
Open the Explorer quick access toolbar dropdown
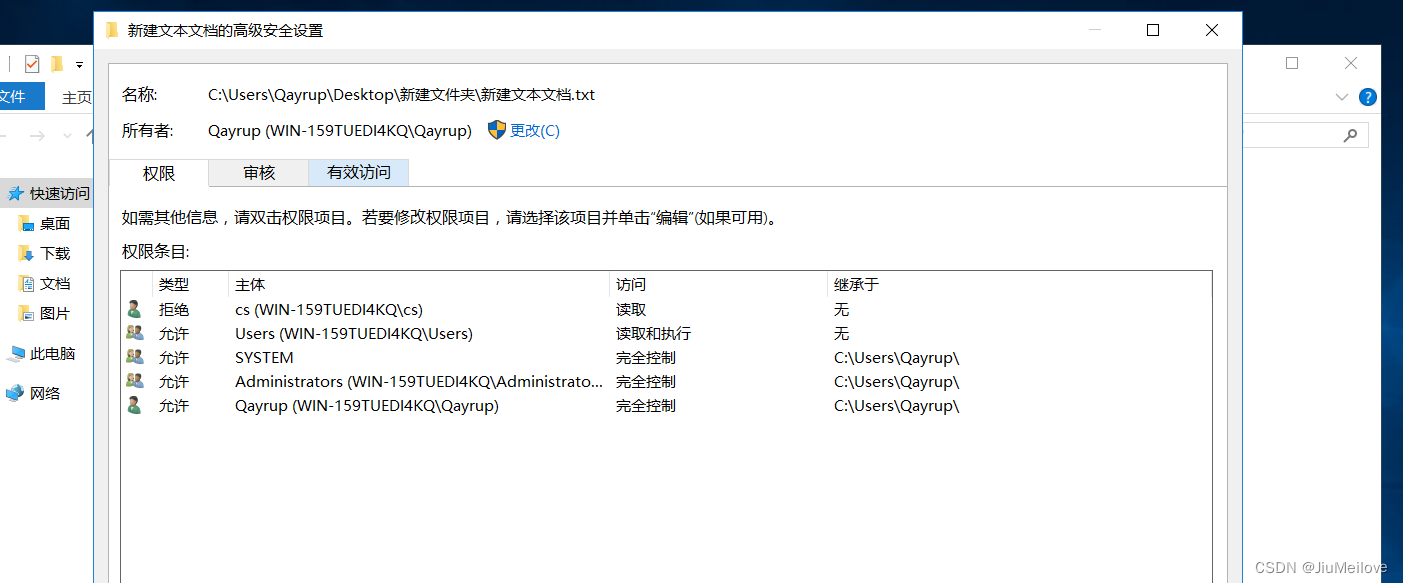(79, 65)
